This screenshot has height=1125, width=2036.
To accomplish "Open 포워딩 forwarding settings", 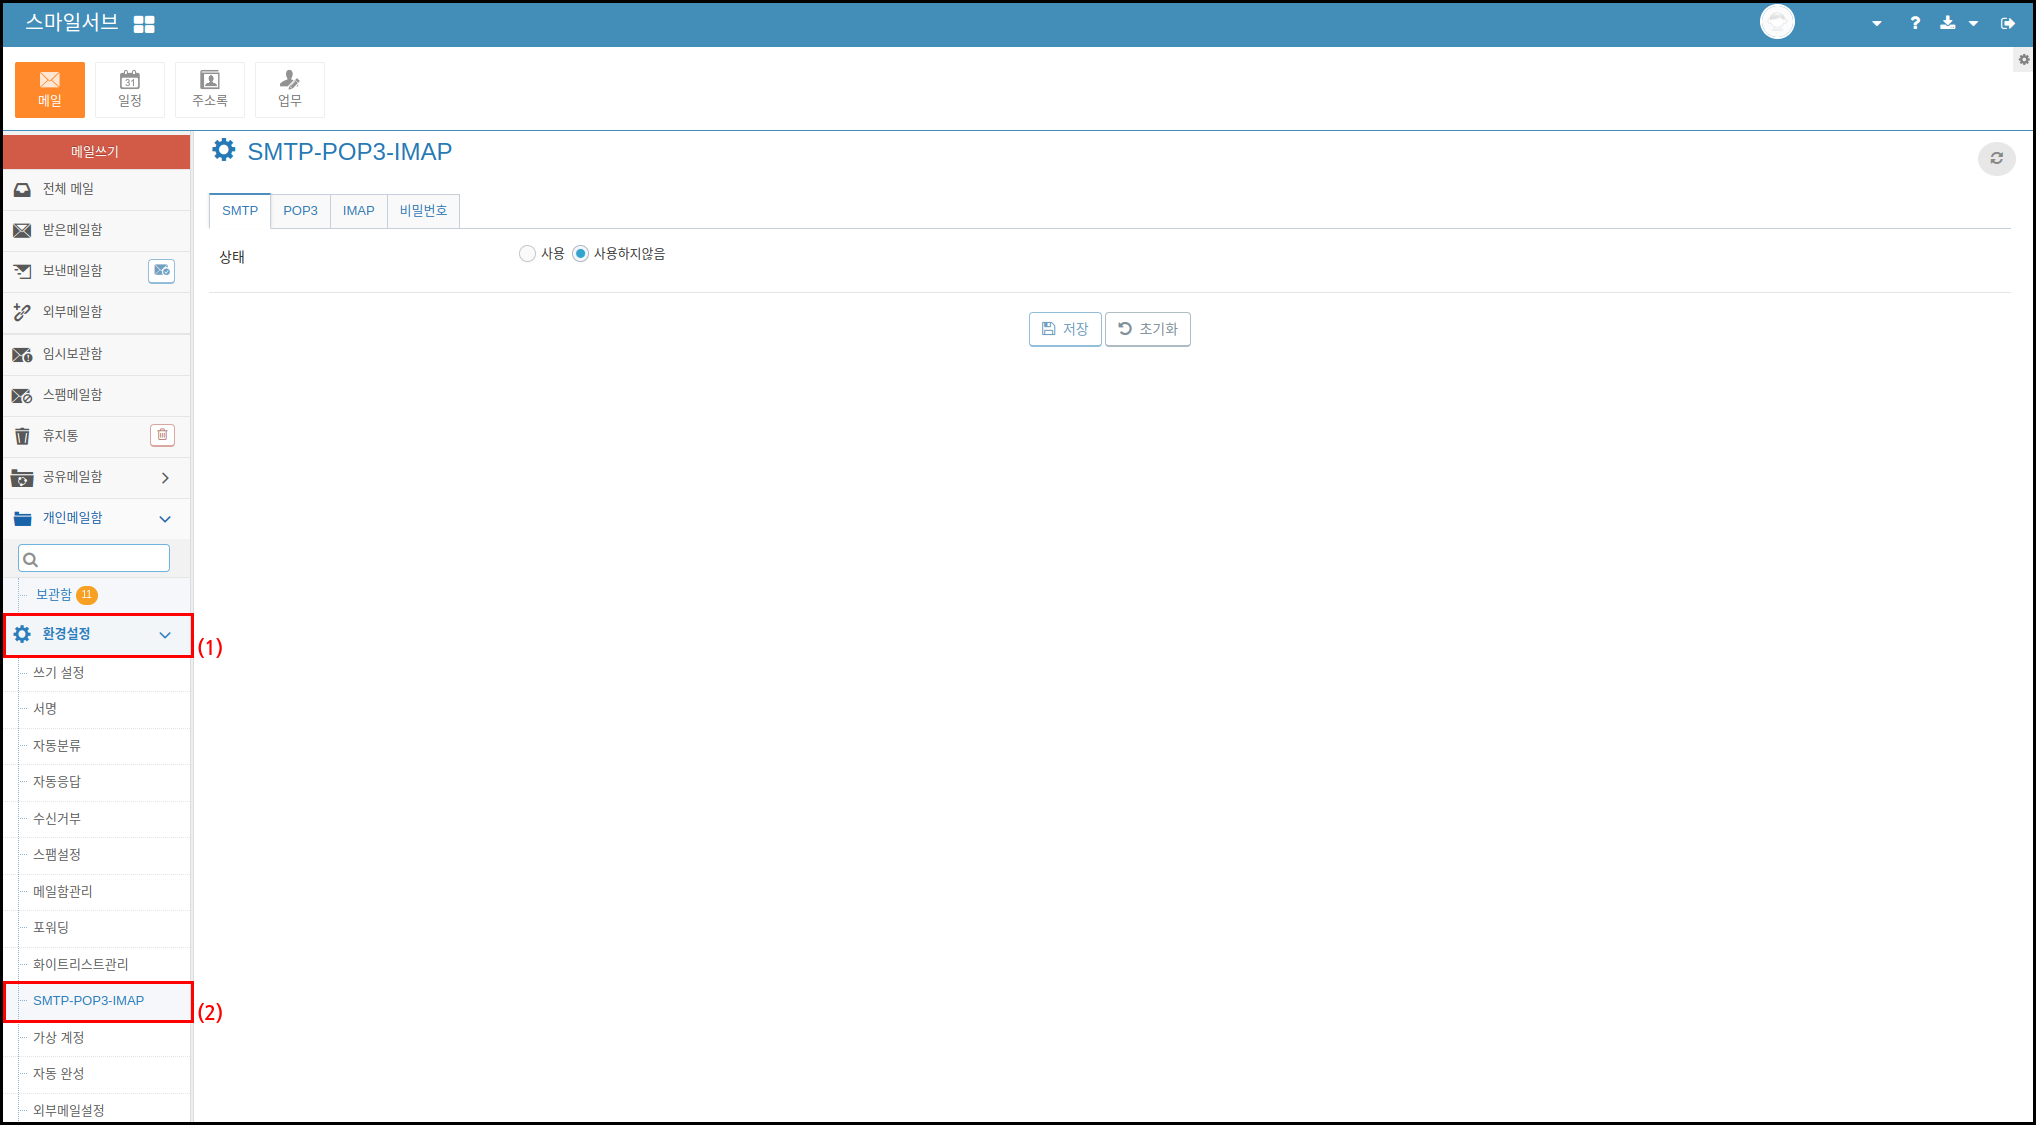I will click(x=51, y=928).
